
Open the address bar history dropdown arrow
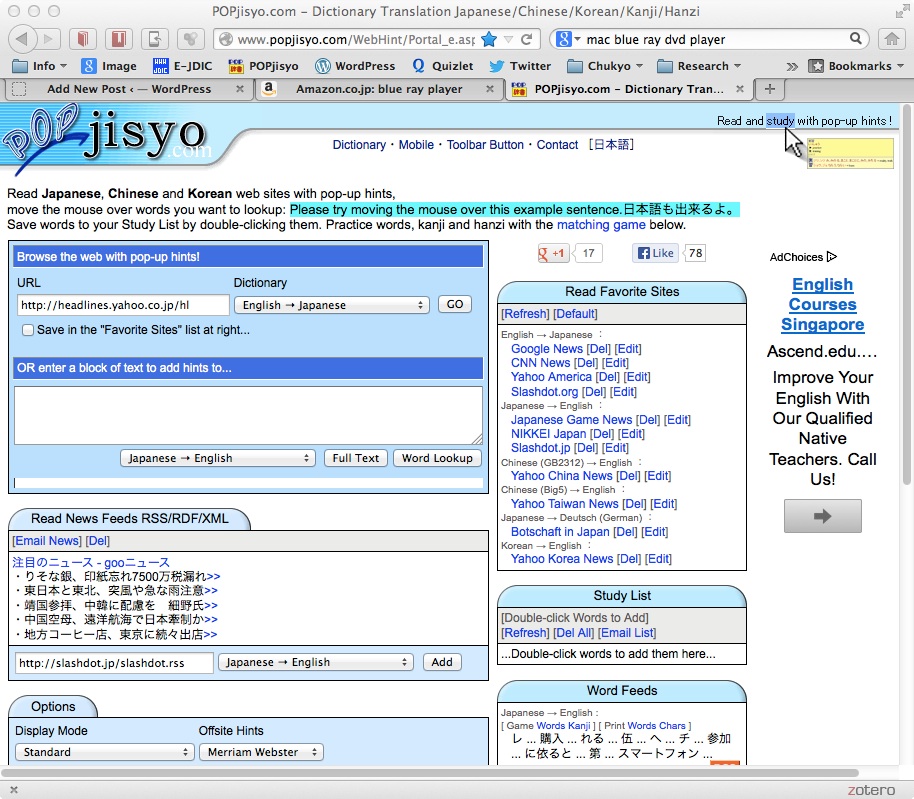coord(508,40)
